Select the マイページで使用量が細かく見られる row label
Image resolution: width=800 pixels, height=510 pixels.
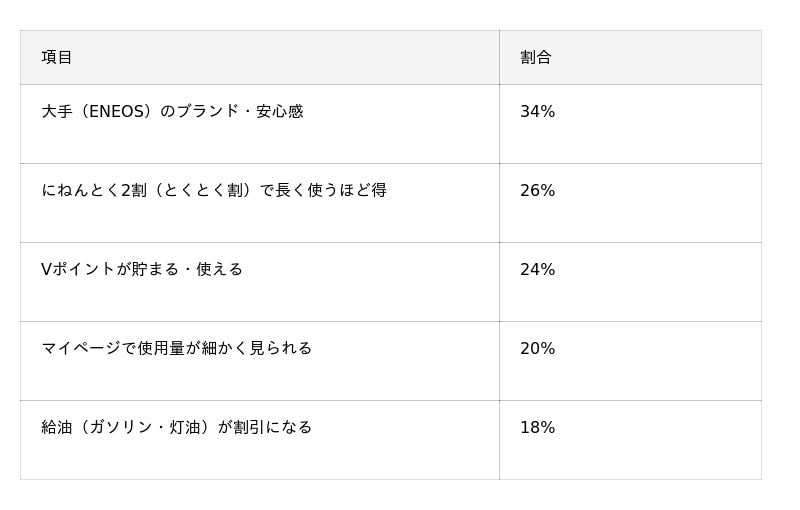coord(176,349)
